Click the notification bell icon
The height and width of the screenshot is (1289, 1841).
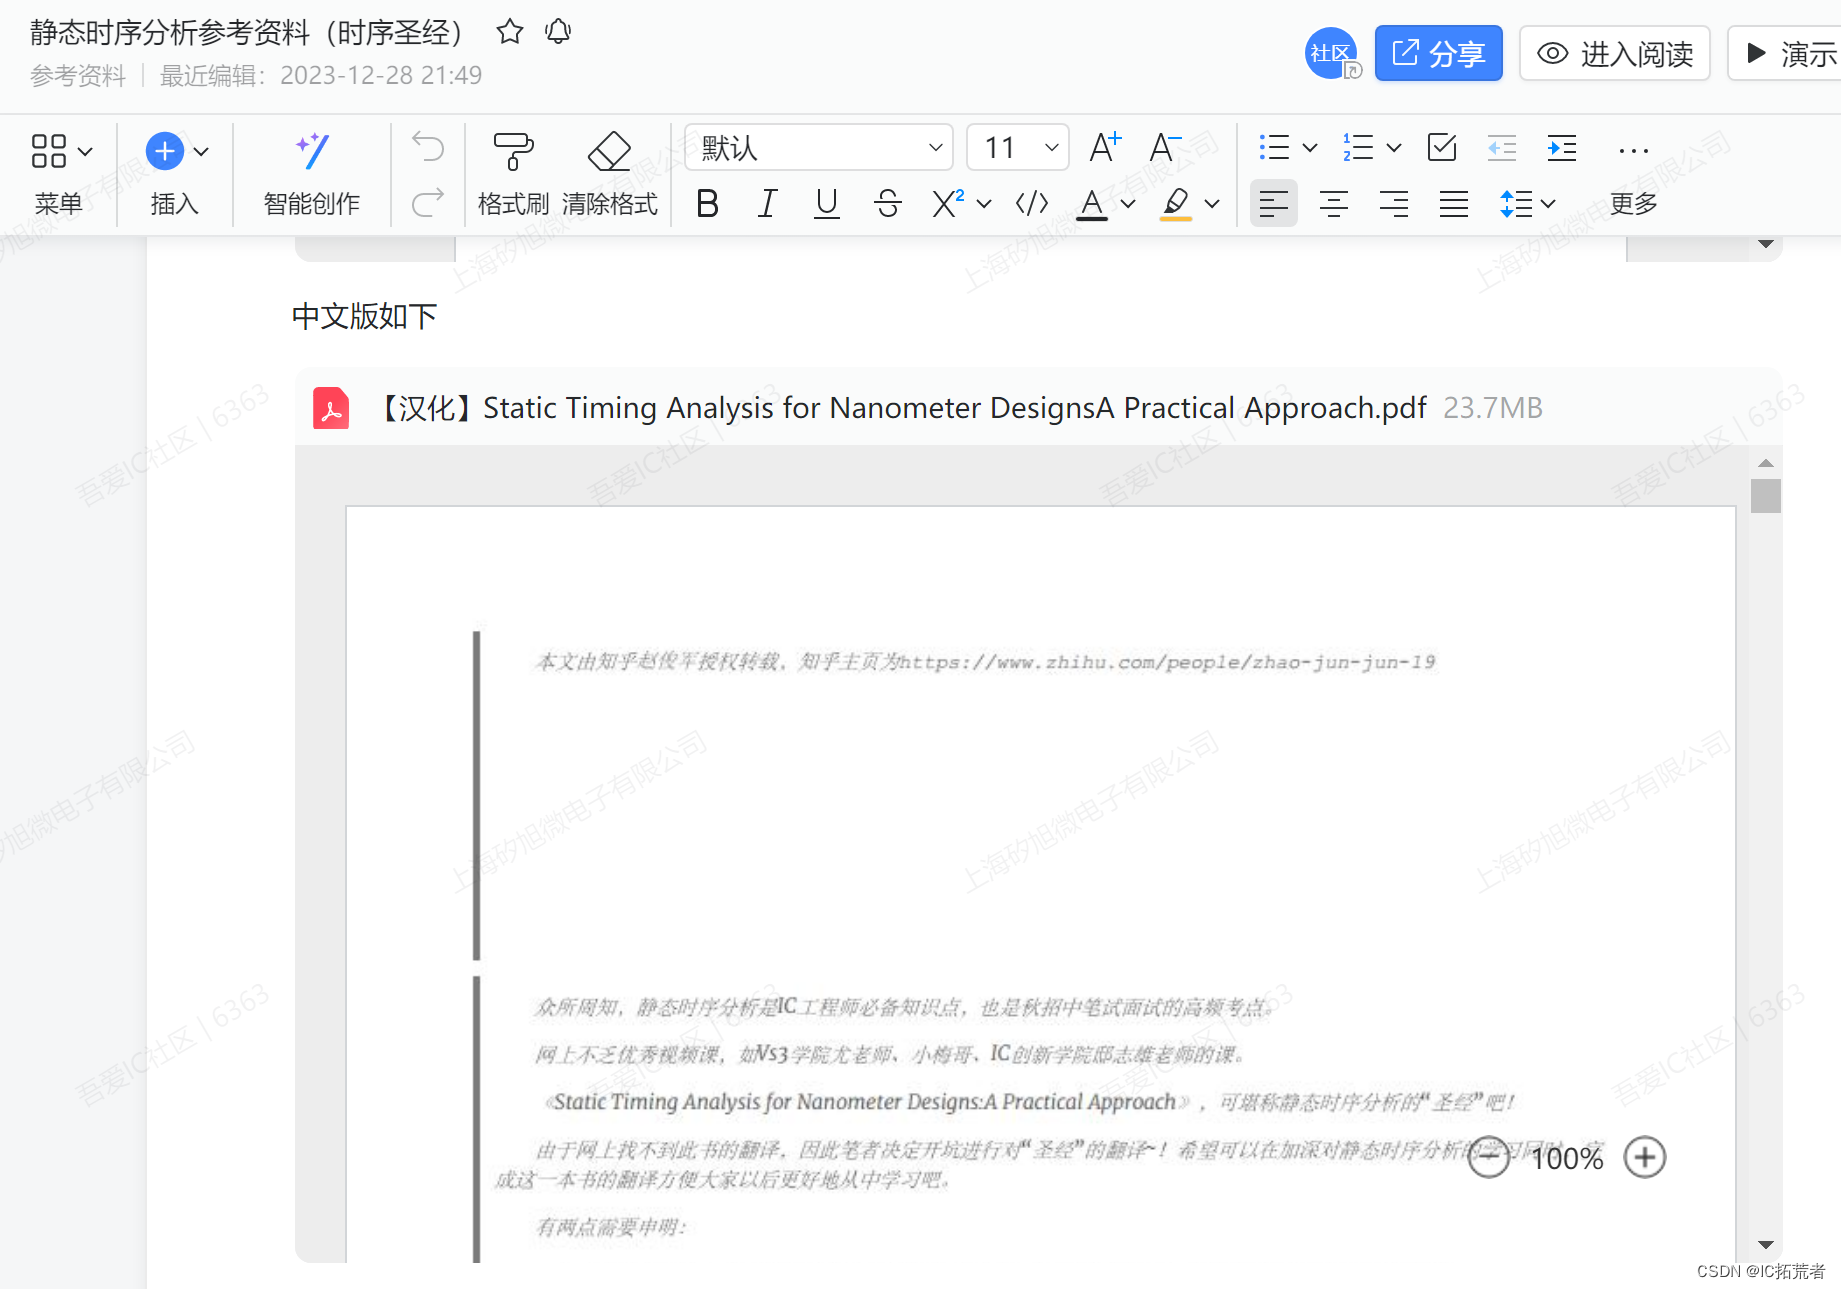[x=558, y=32]
